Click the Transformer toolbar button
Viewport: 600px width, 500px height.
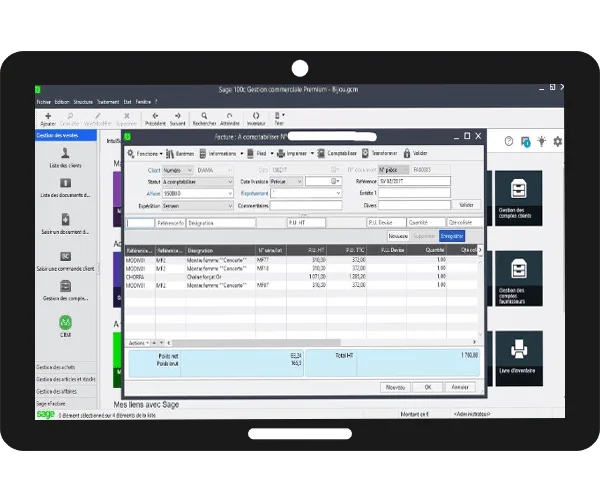pyautogui.click(x=380, y=153)
